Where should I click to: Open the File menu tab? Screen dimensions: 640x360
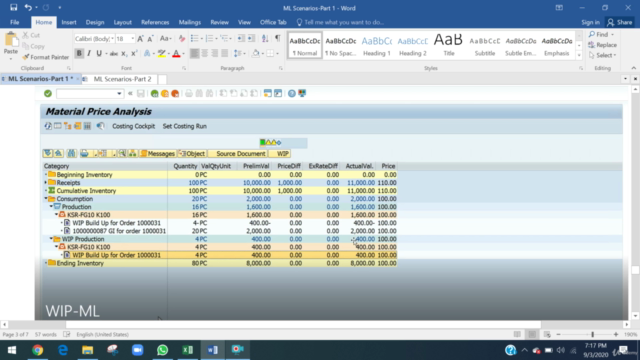pos(15,22)
